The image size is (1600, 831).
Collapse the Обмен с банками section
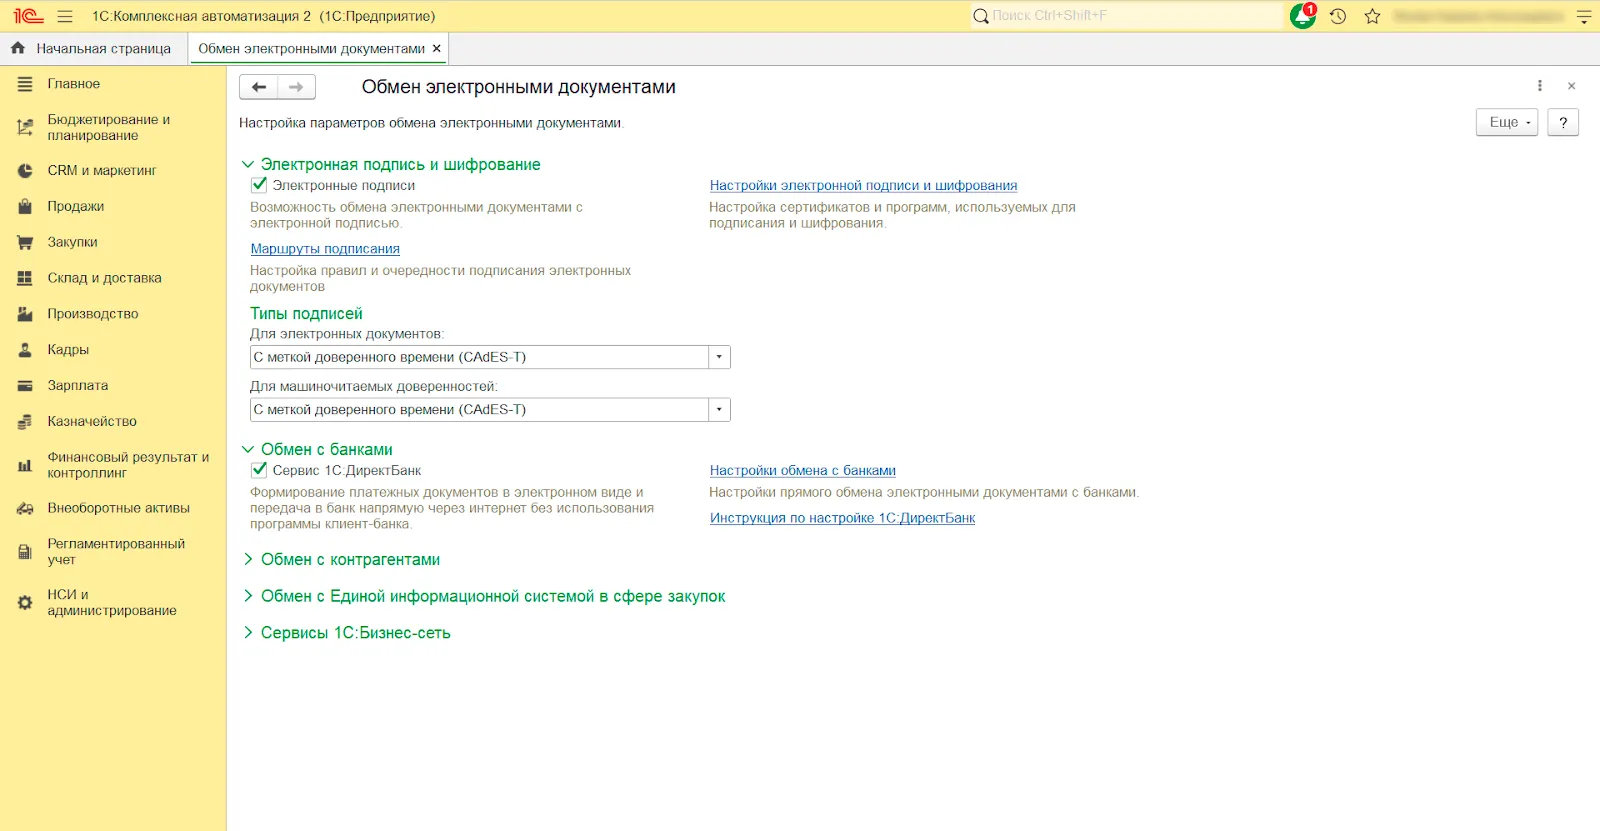pyautogui.click(x=326, y=450)
